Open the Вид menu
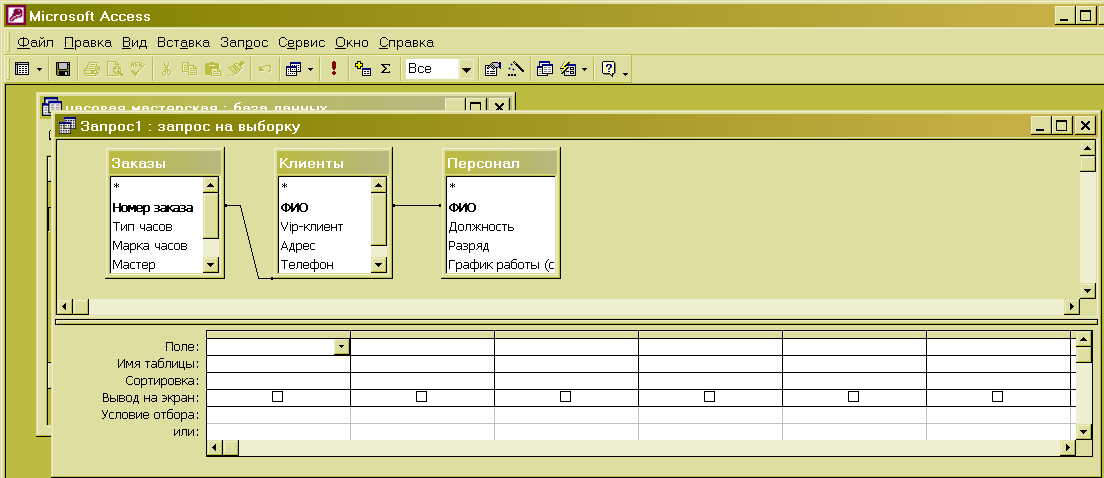This screenshot has height=478, width=1104. tap(134, 42)
